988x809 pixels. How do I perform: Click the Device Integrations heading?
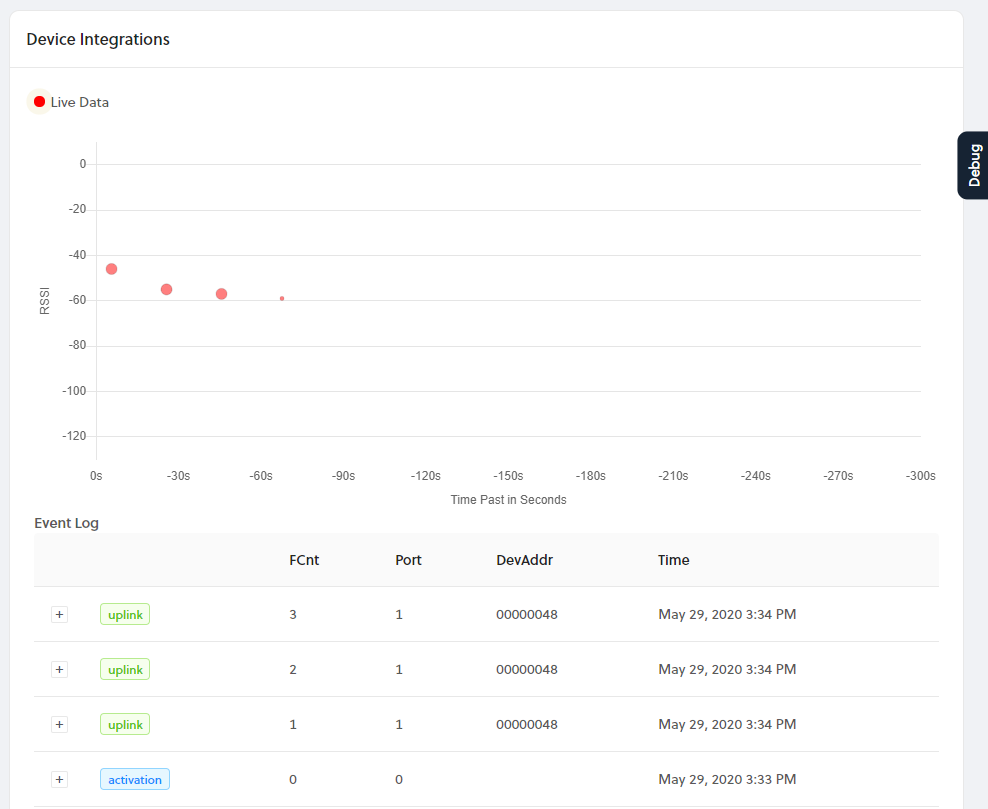[98, 40]
